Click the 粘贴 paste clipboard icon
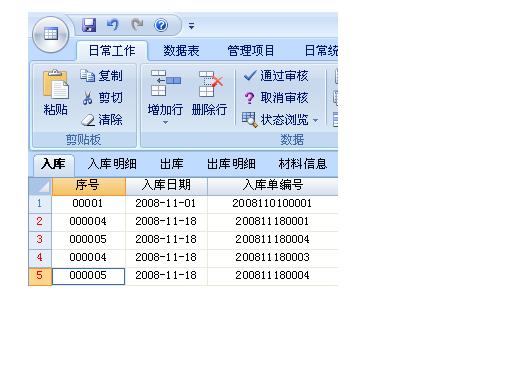The height and width of the screenshot is (384, 512). coord(56,84)
